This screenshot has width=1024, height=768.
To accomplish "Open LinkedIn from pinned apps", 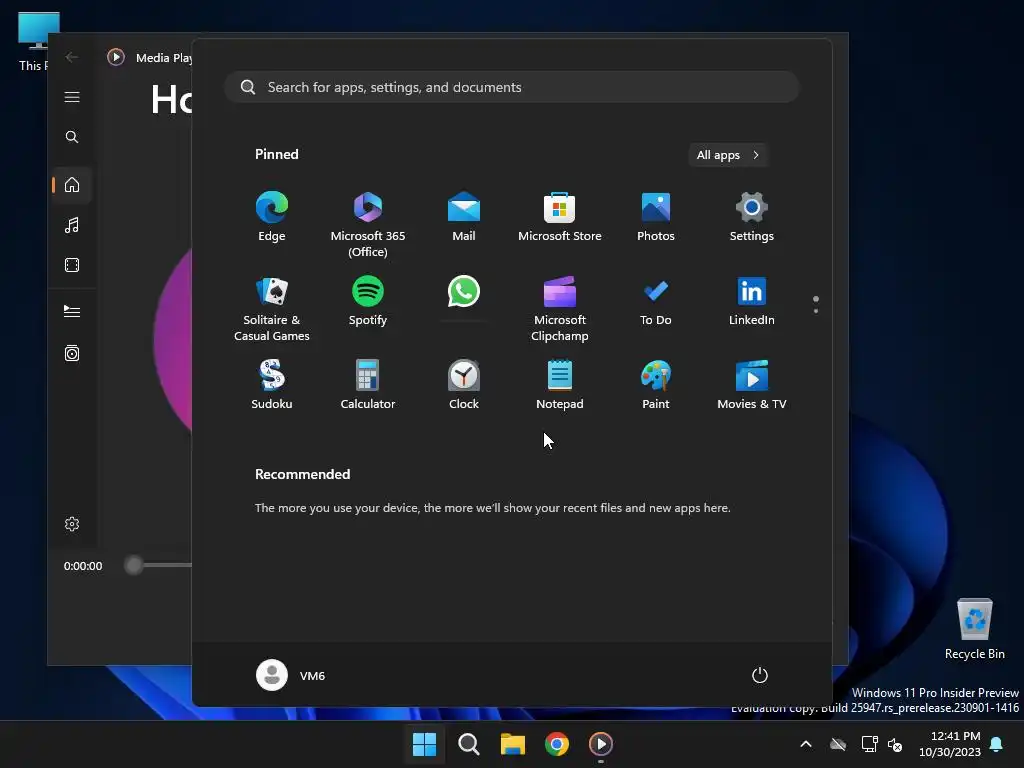I will 752,300.
